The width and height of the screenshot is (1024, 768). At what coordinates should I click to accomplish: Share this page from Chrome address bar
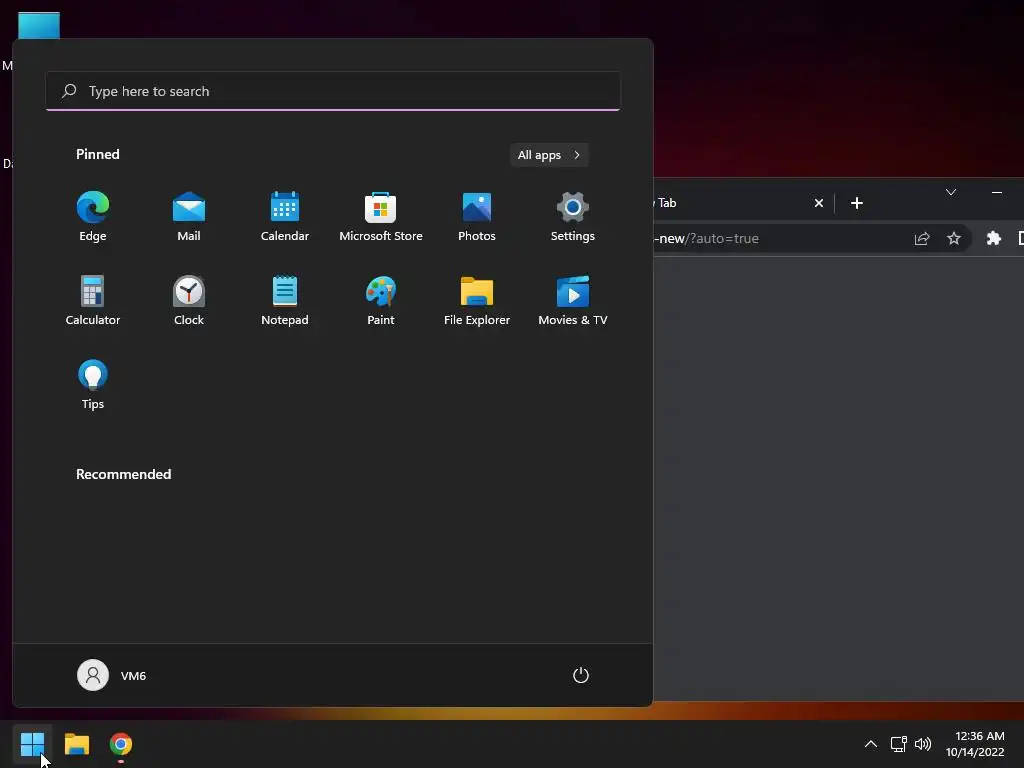(x=921, y=238)
